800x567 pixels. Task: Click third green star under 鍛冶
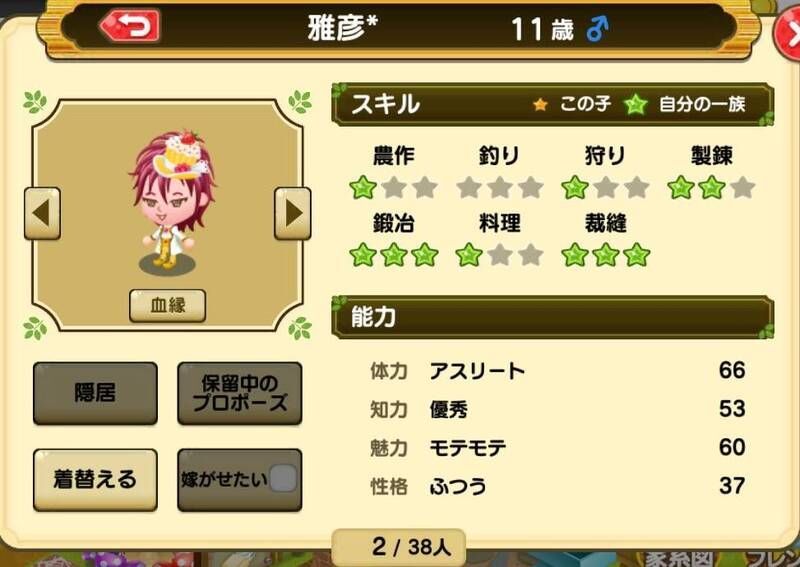425,255
